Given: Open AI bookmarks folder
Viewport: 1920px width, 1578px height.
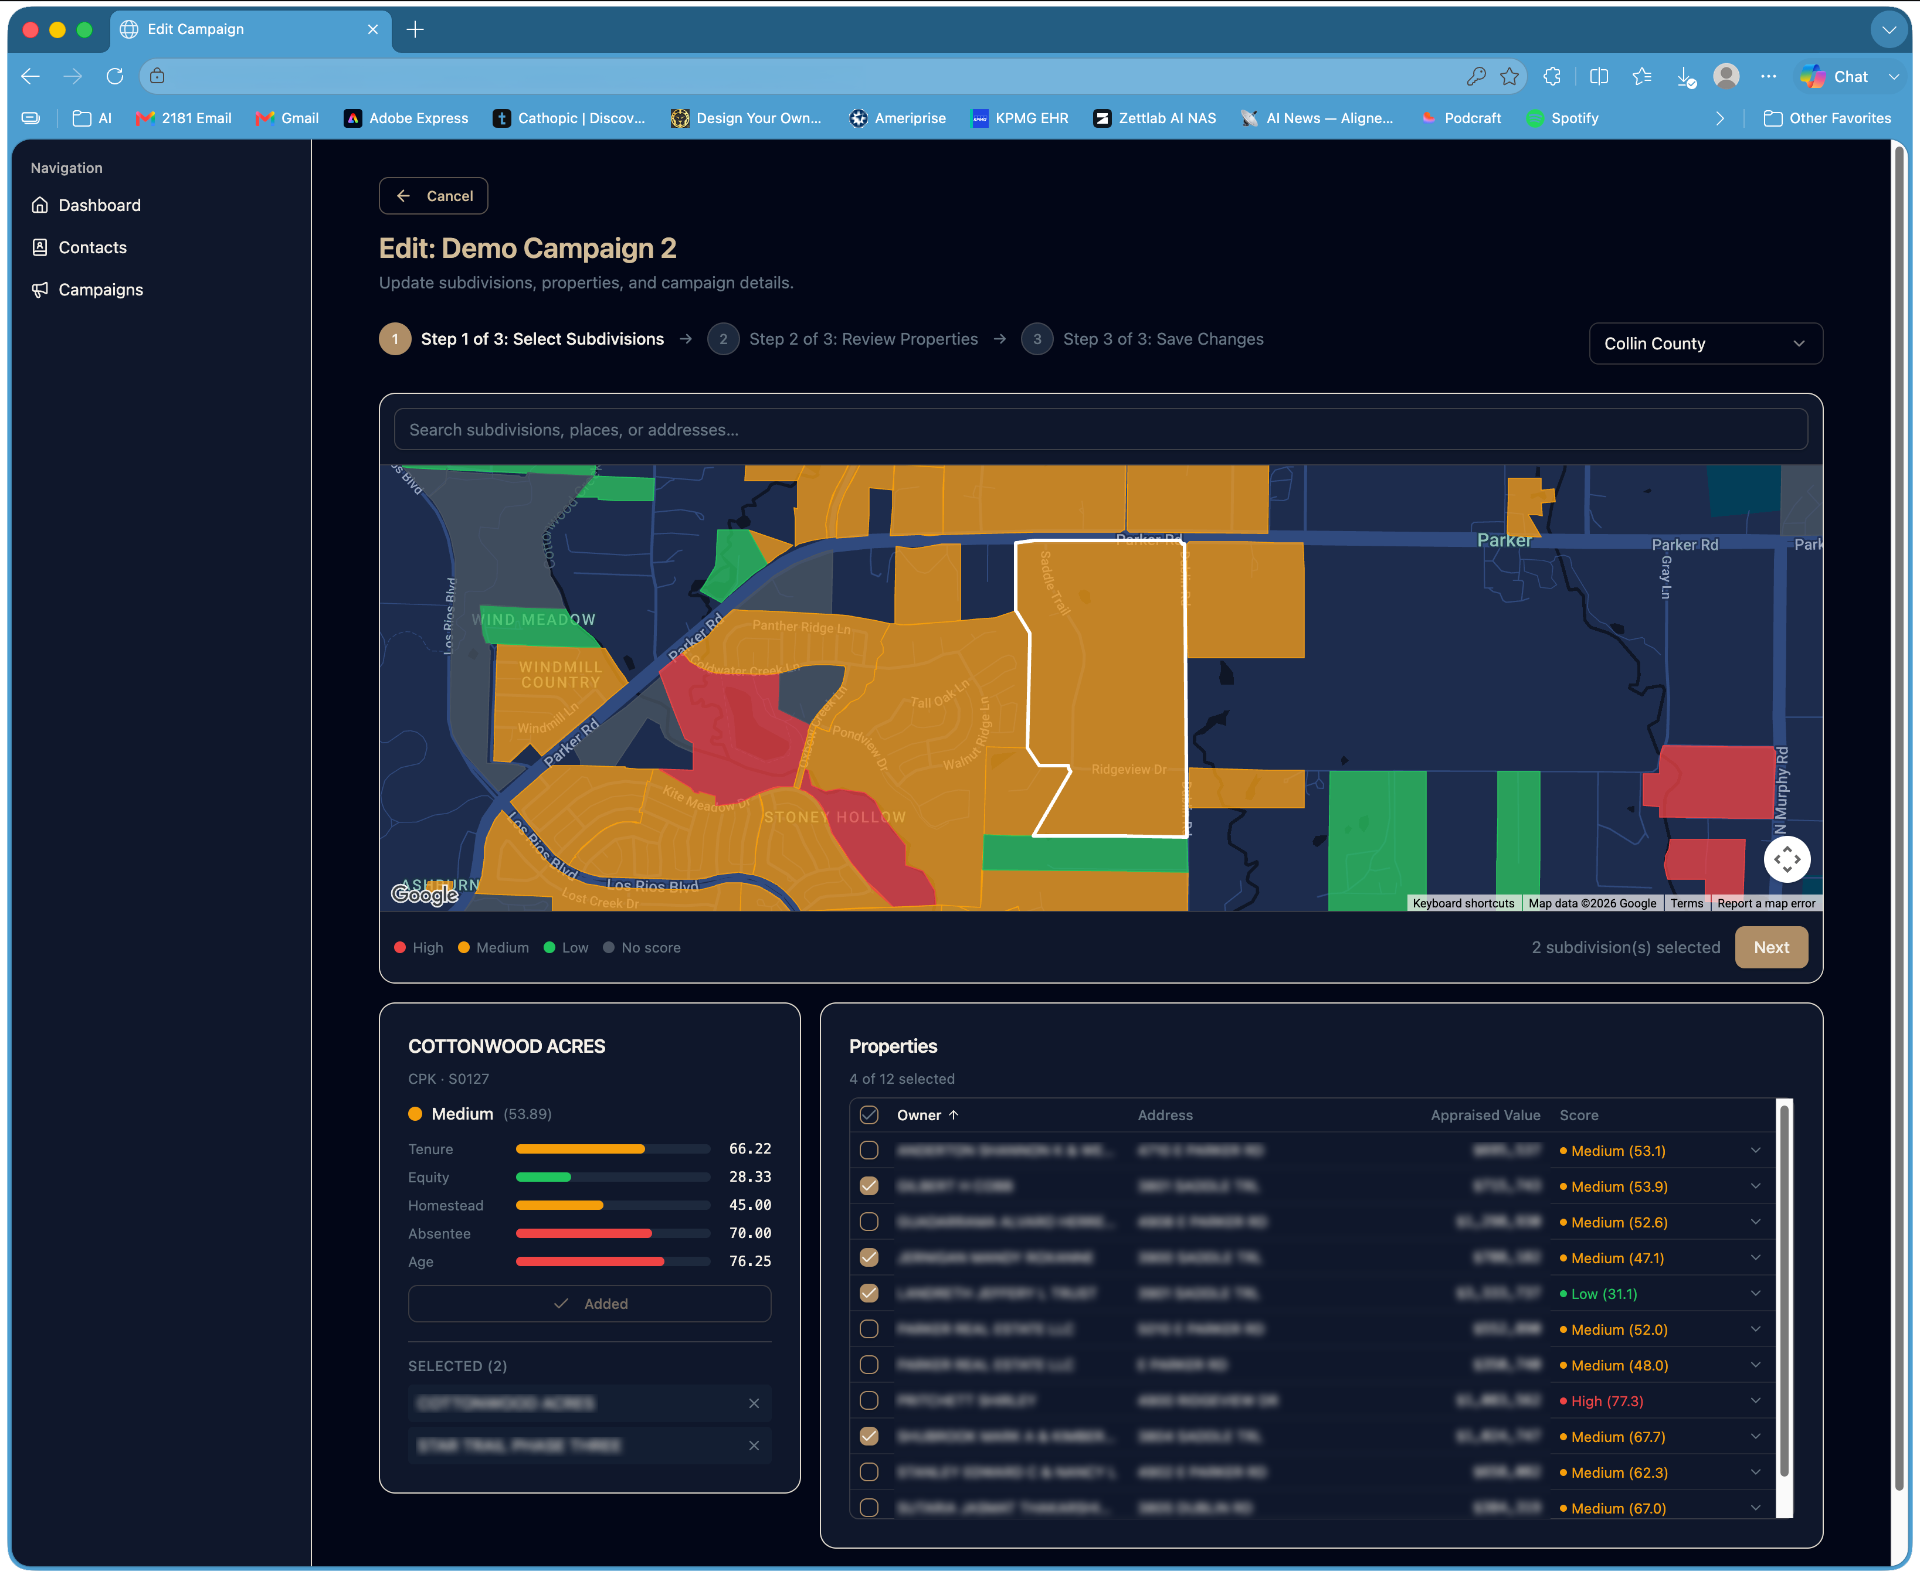Looking at the screenshot, I should coord(92,118).
